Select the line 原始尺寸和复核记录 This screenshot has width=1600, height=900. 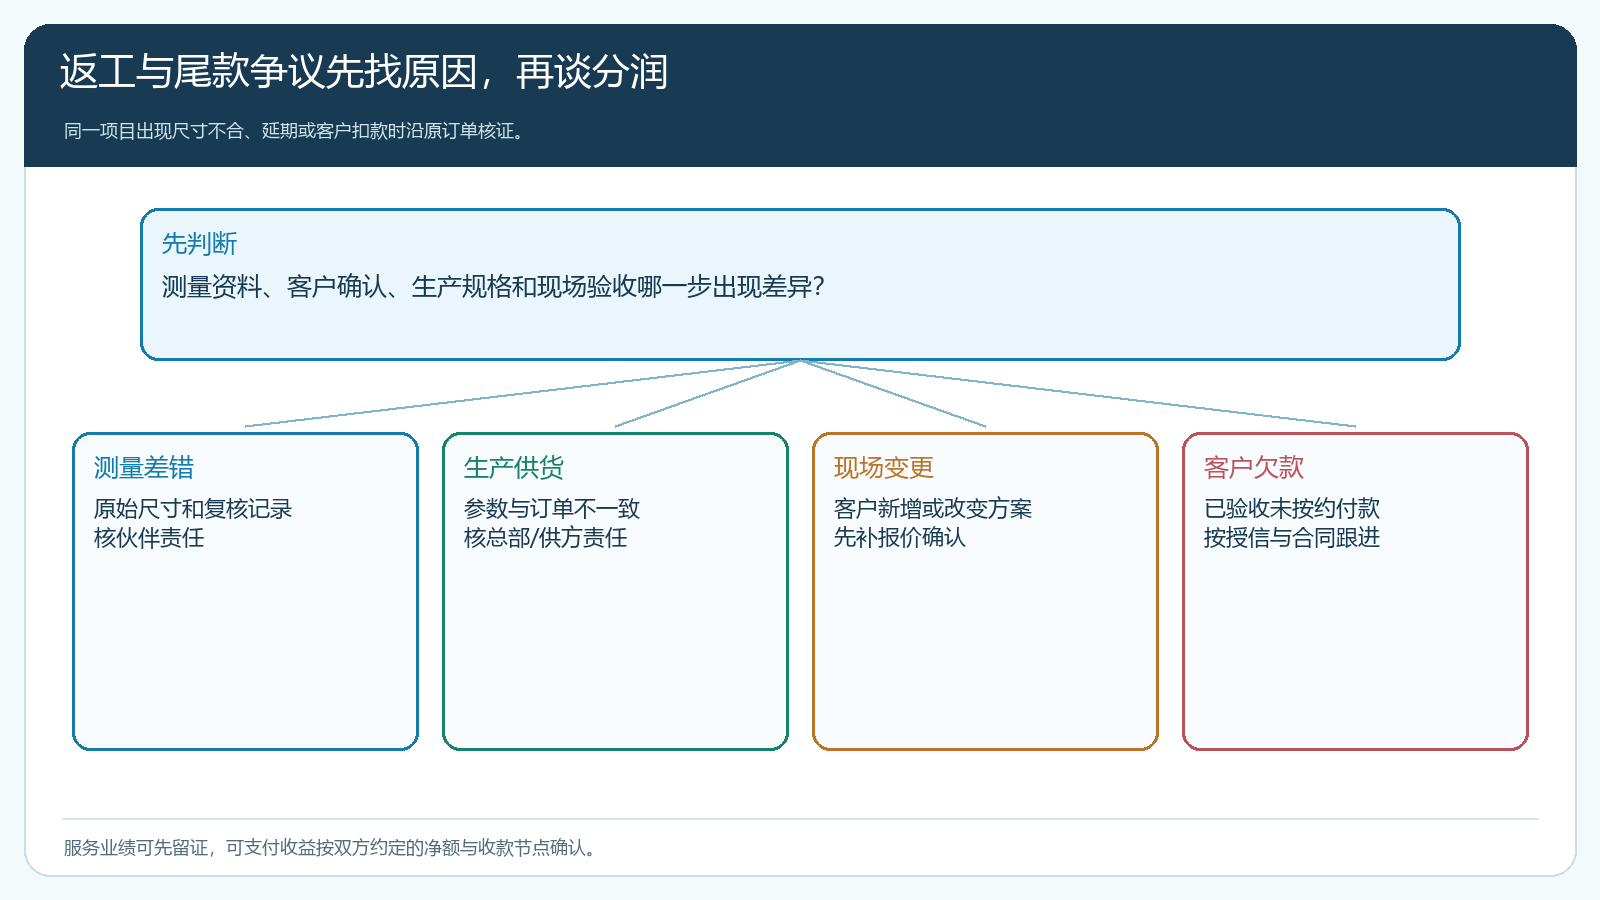coord(193,509)
